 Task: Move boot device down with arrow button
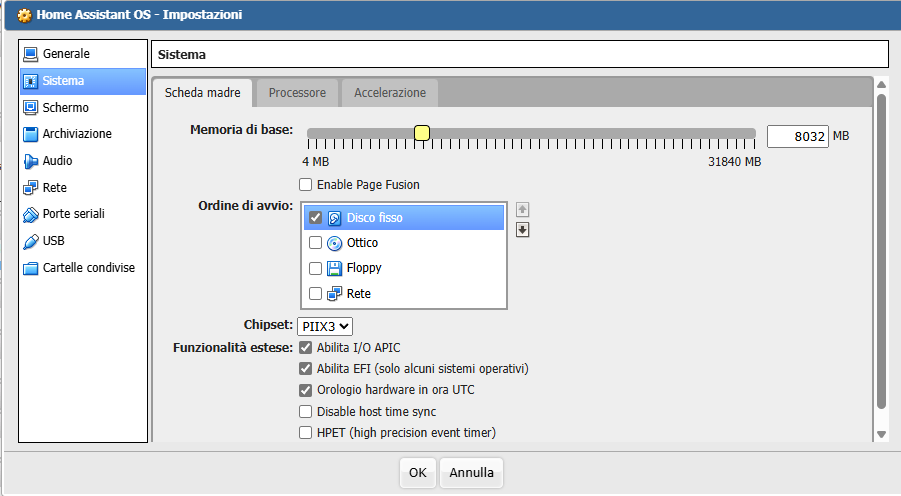pyautogui.click(x=522, y=230)
